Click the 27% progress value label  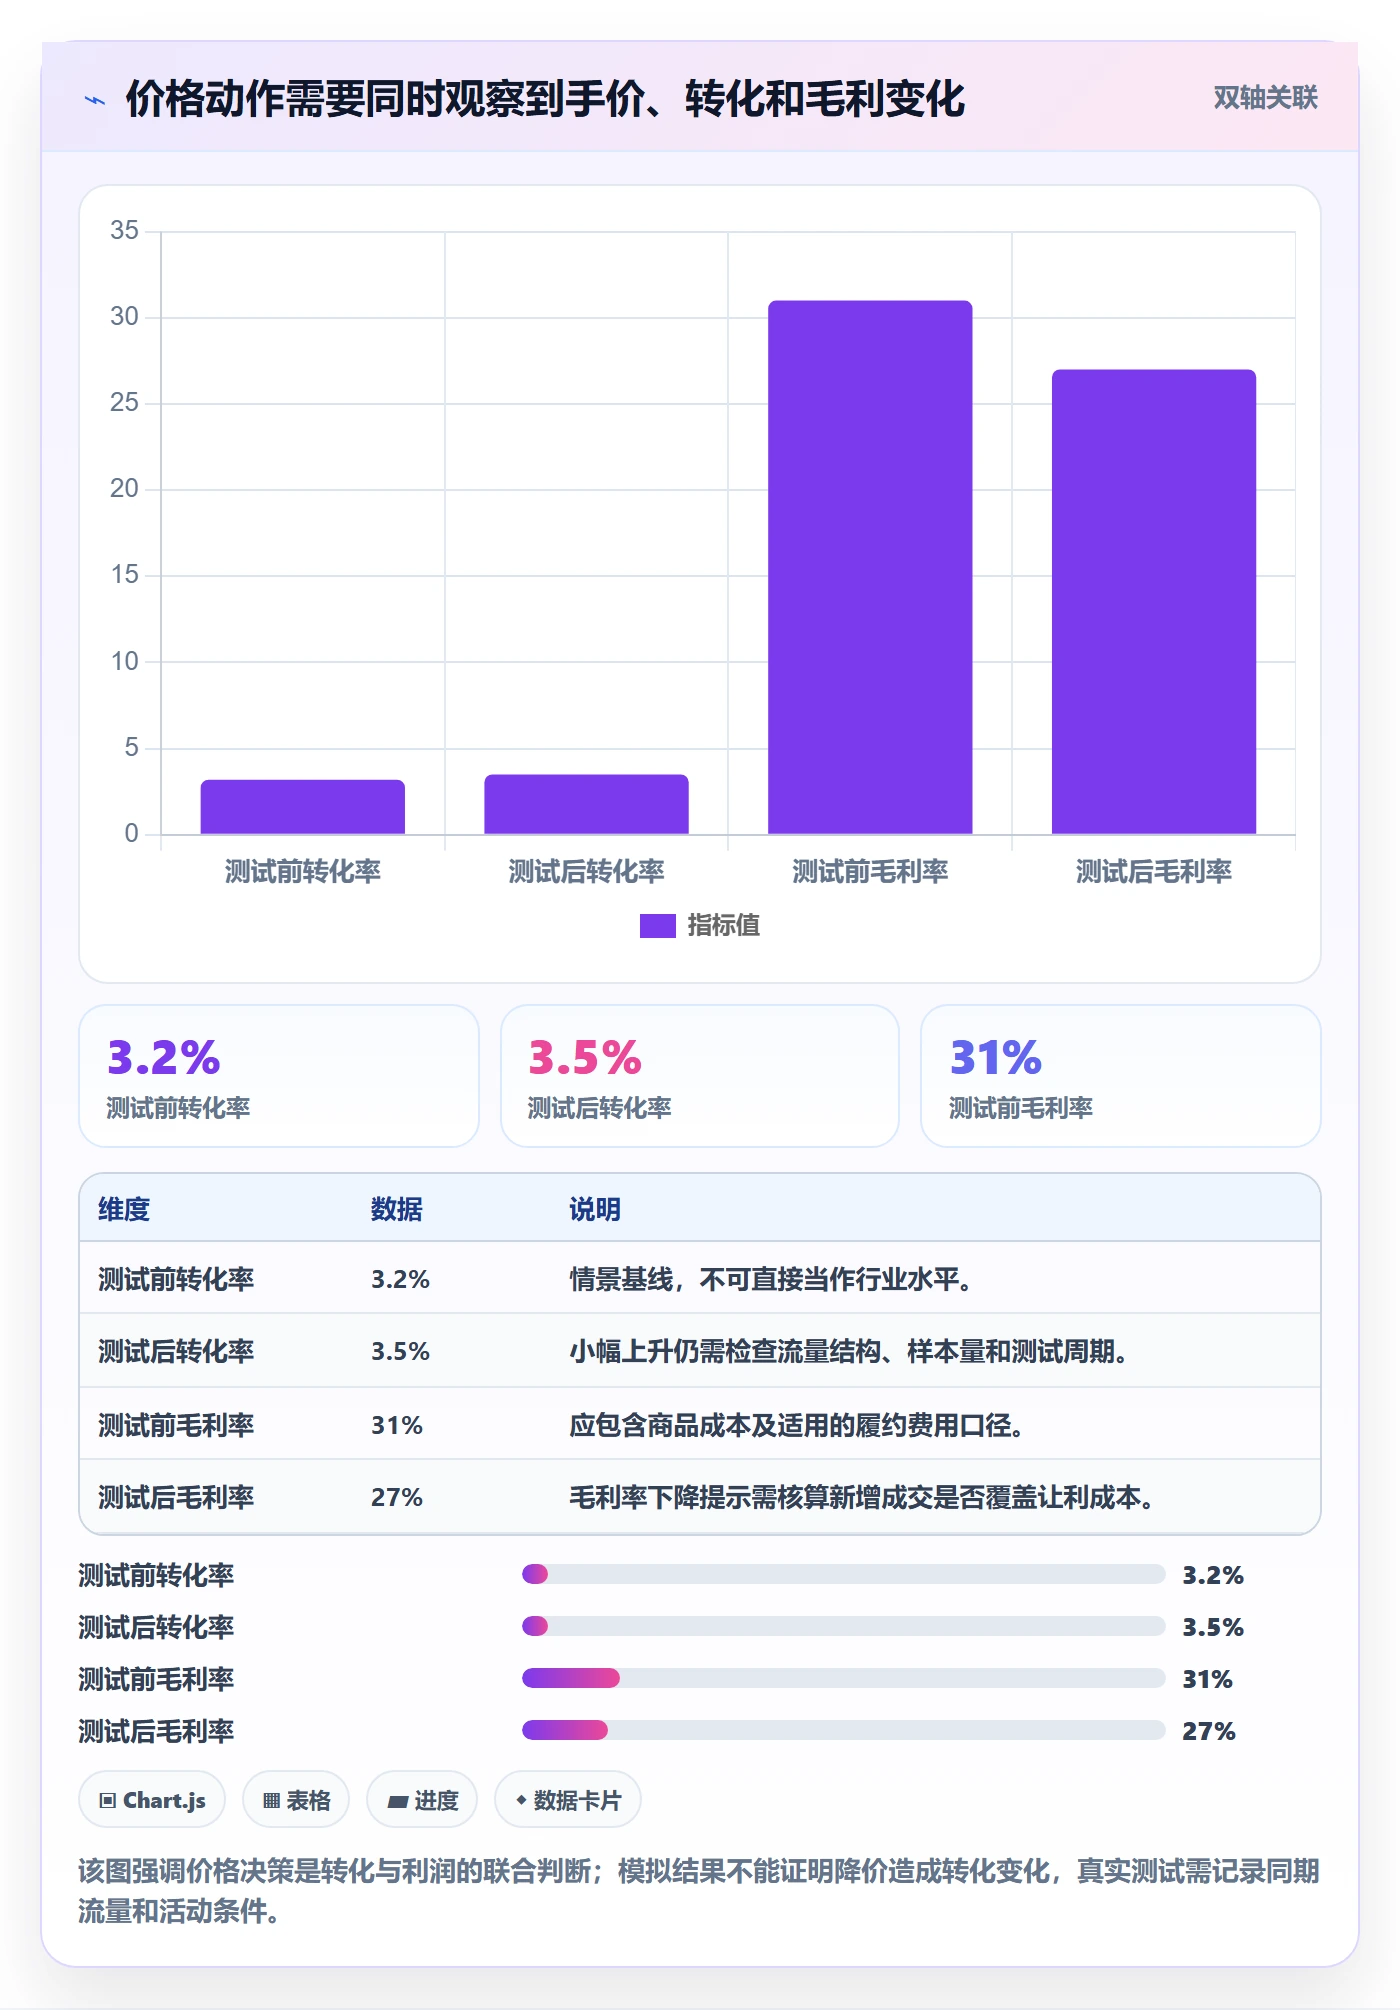click(1209, 1731)
